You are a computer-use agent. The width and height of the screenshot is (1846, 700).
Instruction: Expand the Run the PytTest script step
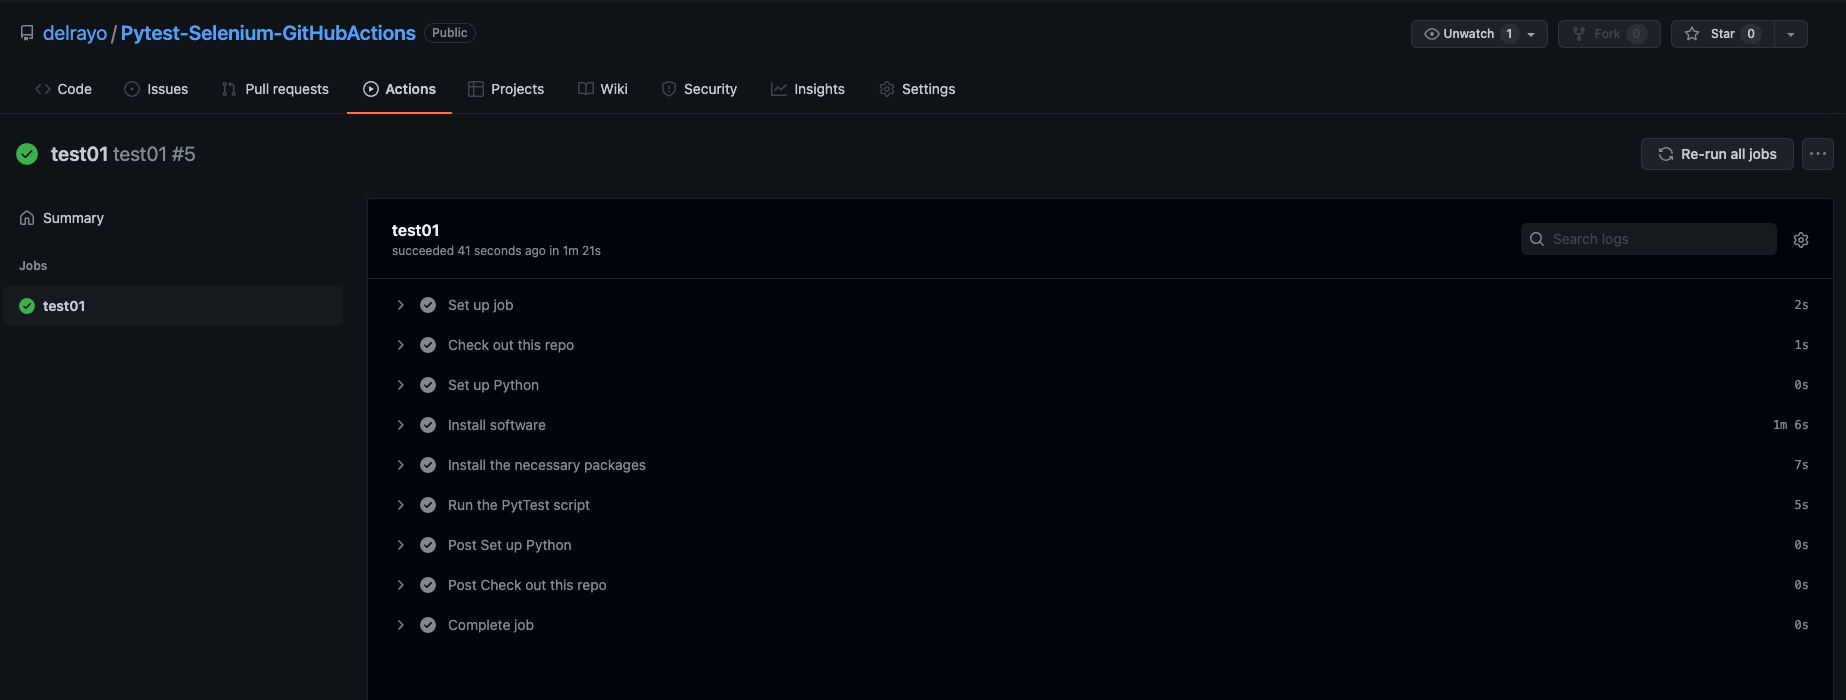coord(401,505)
